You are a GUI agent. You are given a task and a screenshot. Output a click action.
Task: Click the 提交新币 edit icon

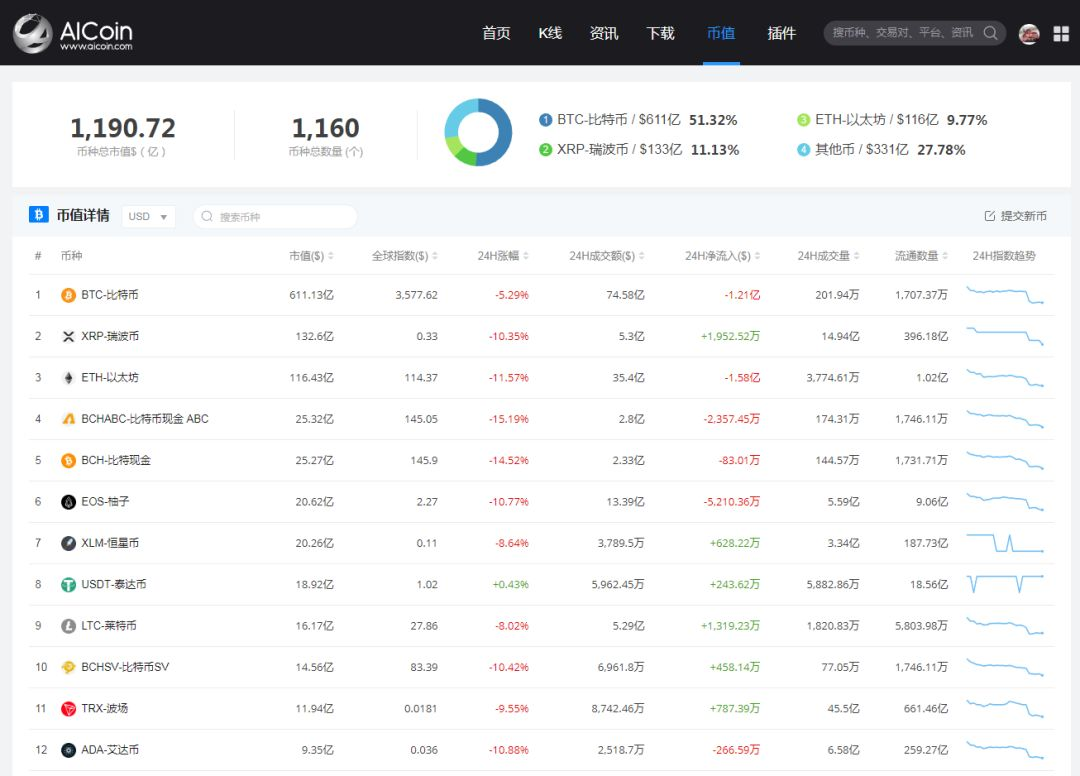989,216
